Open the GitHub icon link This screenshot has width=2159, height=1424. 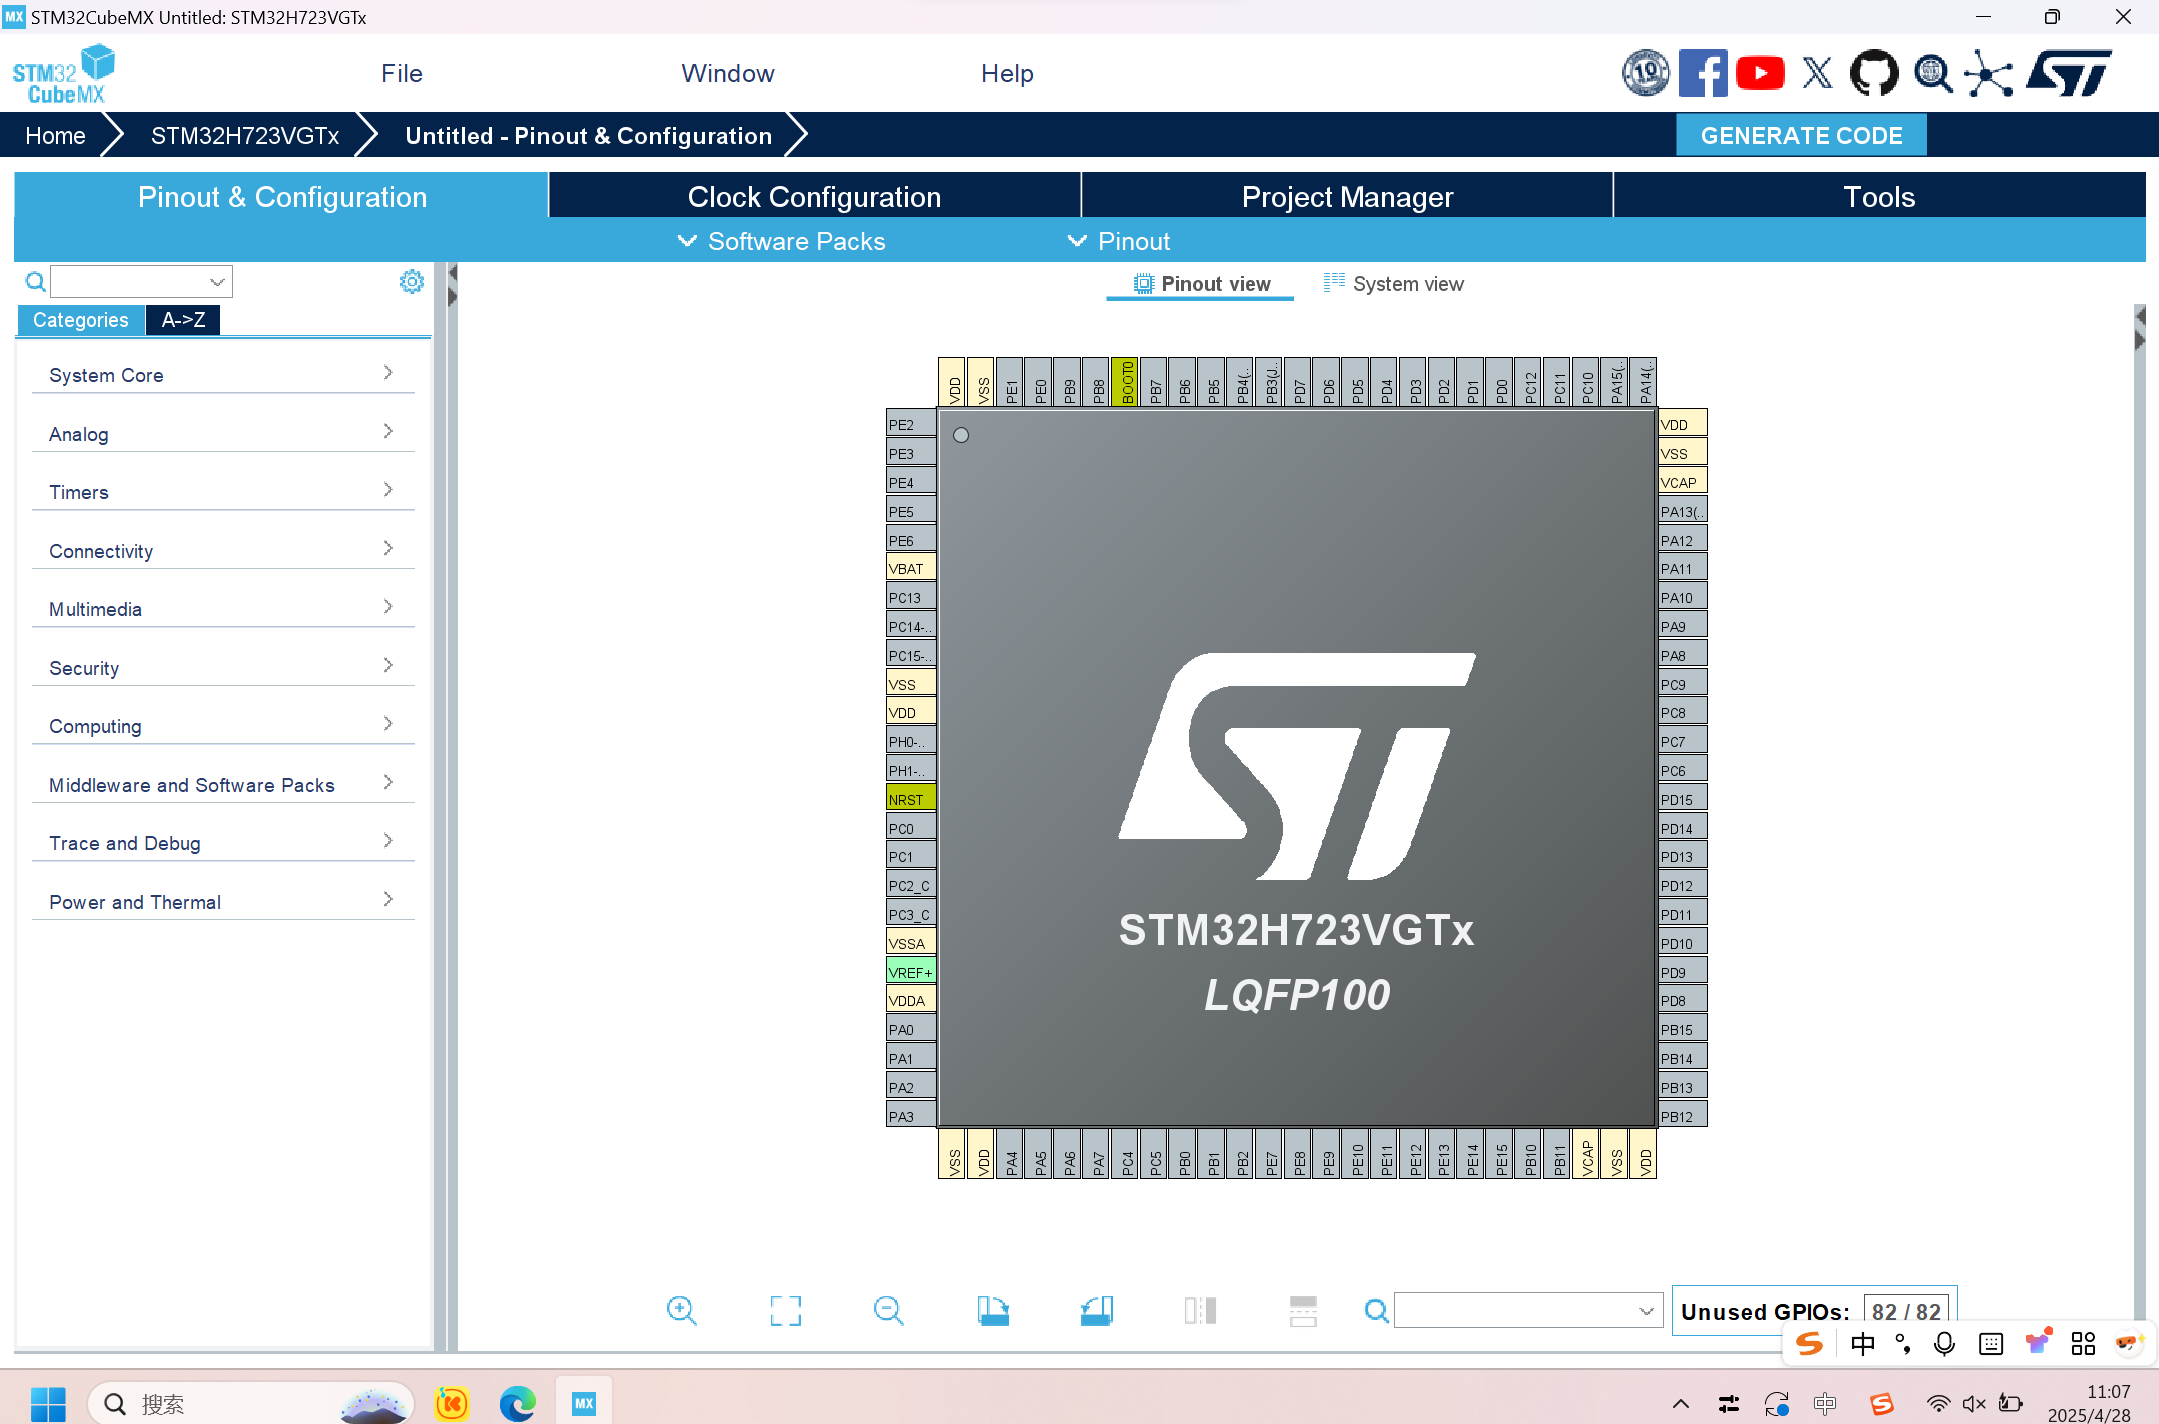1873,73
